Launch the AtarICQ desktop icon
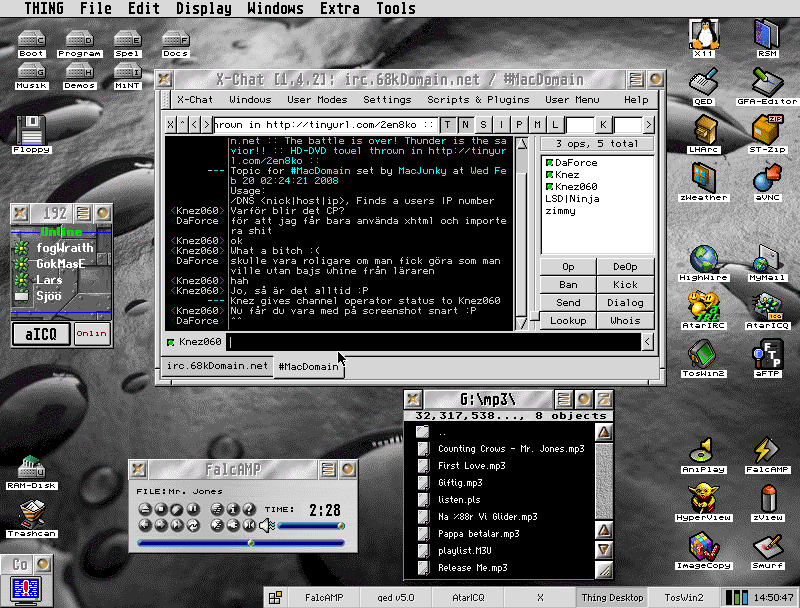This screenshot has width=800, height=608. tap(767, 309)
